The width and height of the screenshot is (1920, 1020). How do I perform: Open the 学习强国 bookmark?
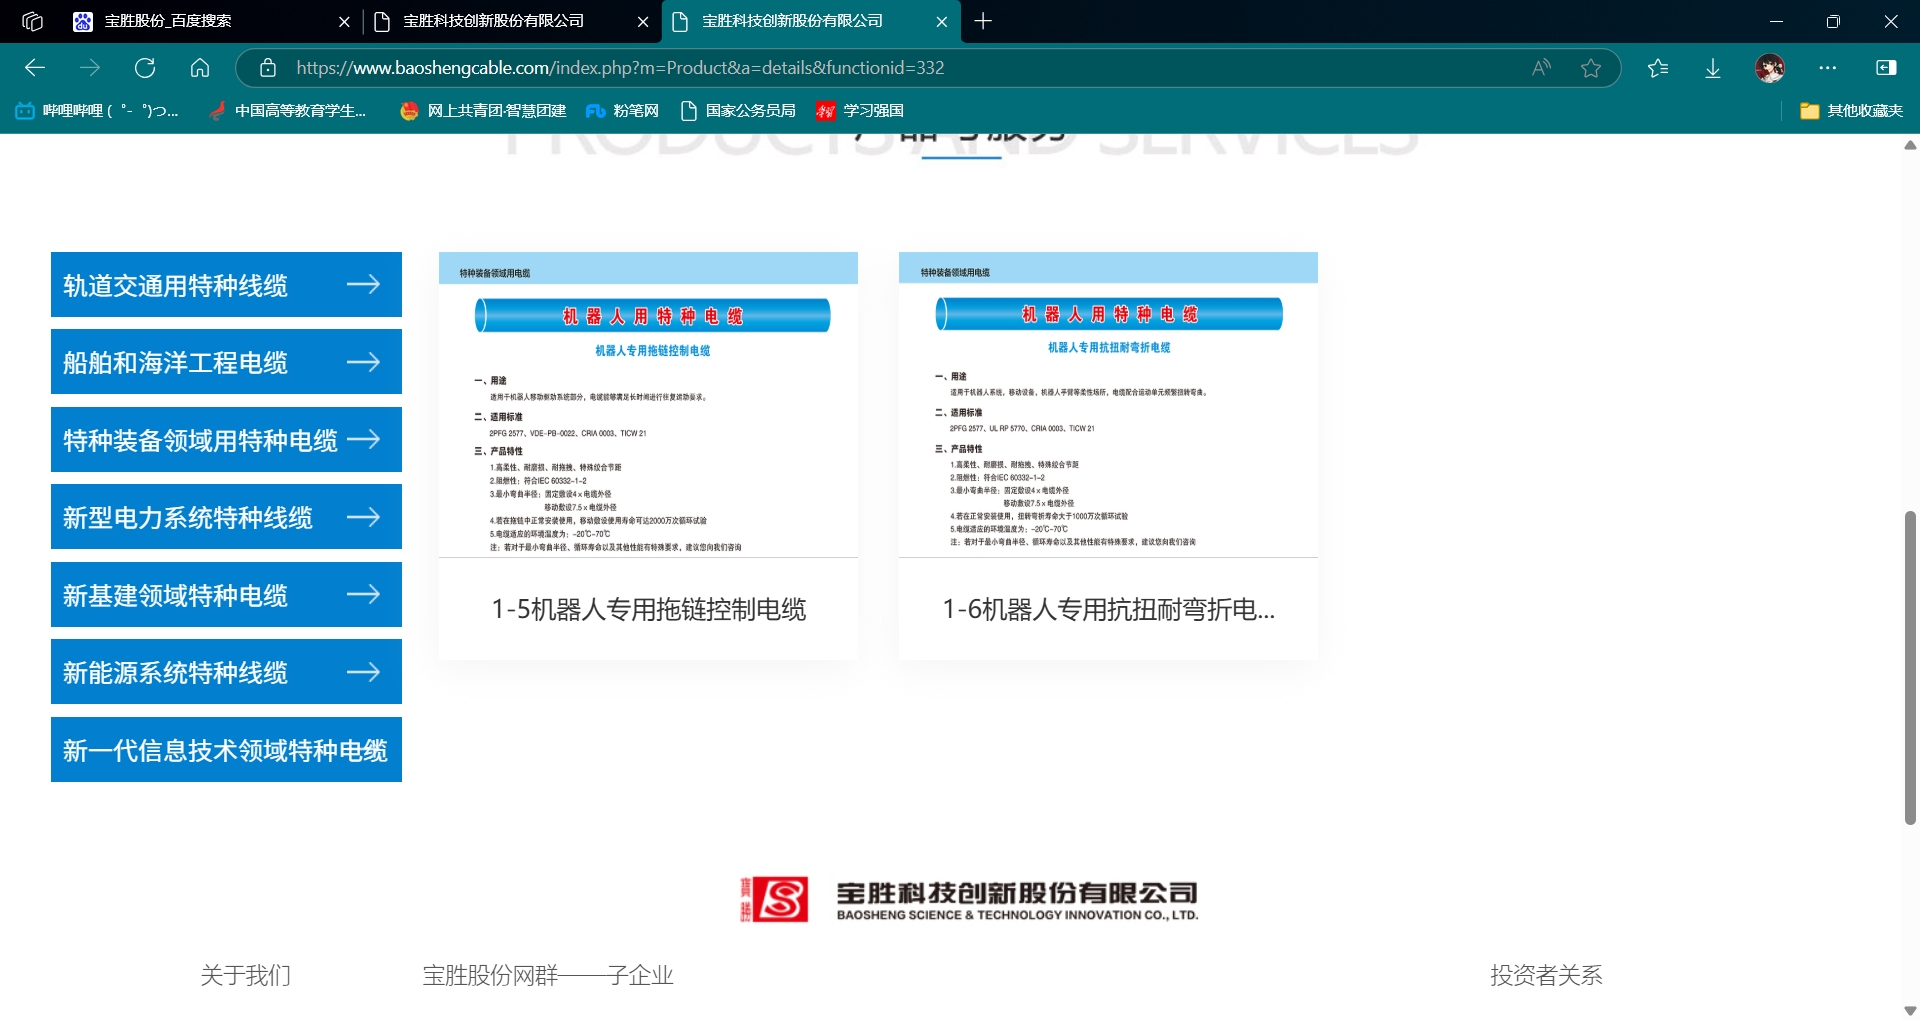pyautogui.click(x=860, y=111)
